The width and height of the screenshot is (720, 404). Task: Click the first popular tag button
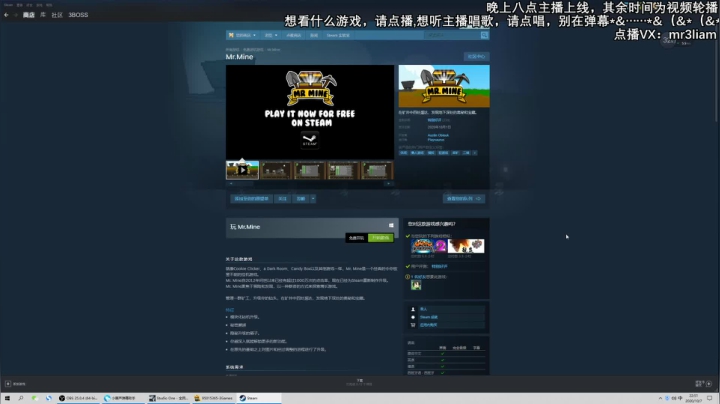tap(403, 153)
